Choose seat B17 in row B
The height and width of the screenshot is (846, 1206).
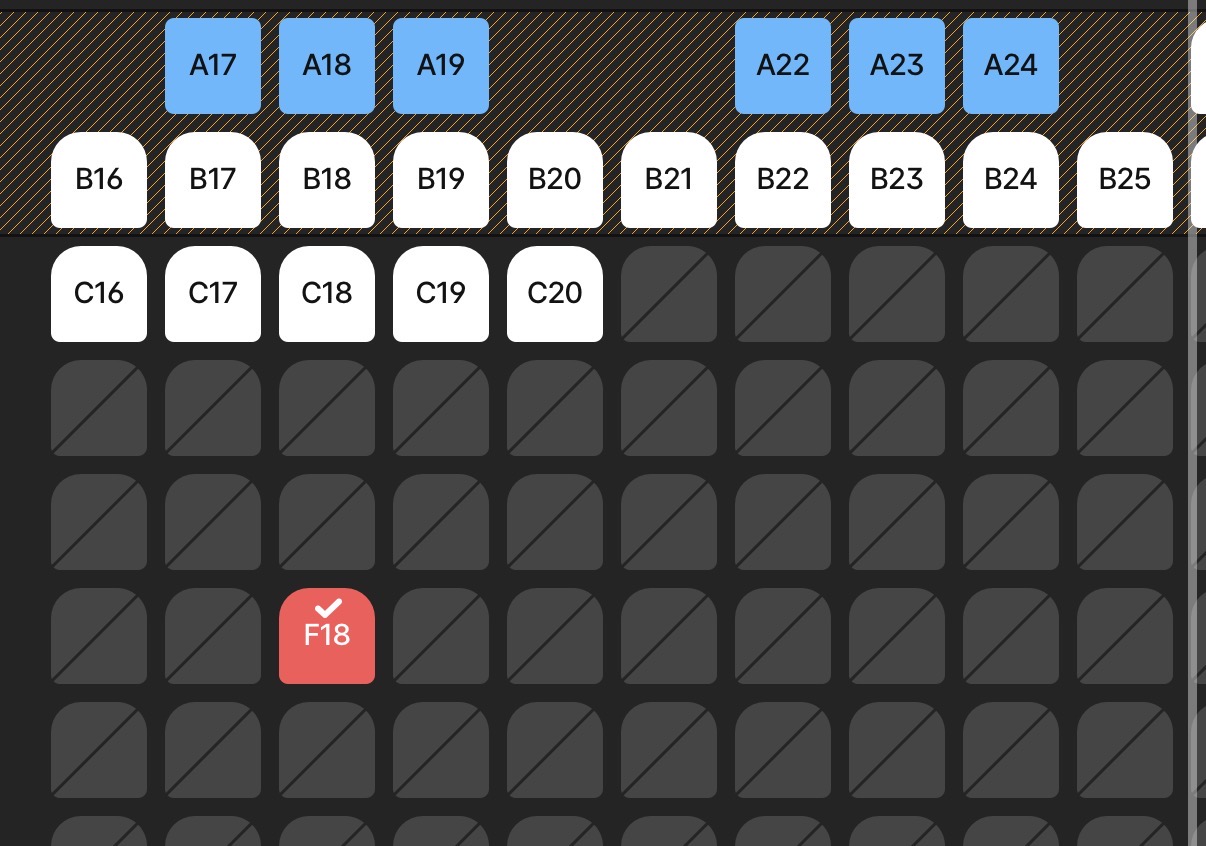tap(213, 180)
